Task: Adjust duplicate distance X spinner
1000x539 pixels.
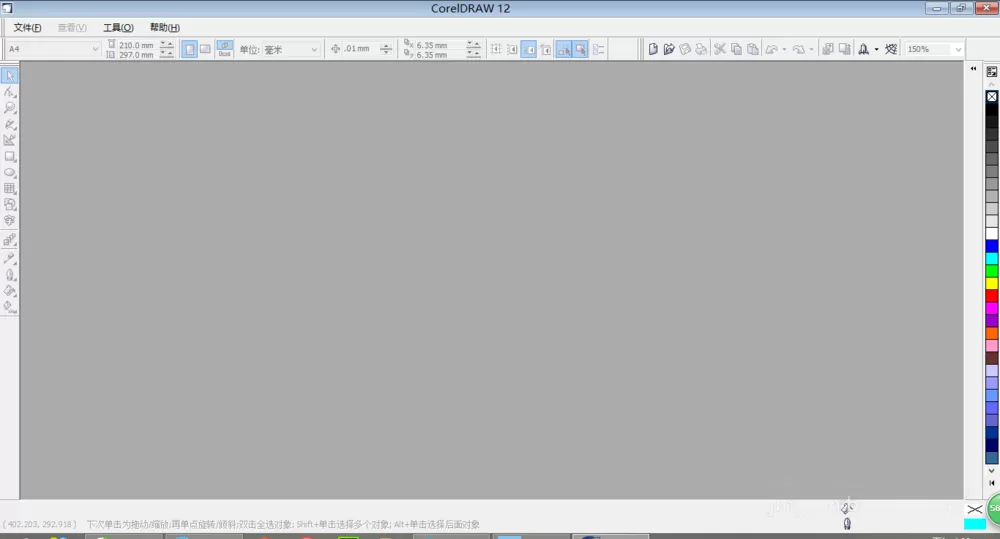Action: coord(473,45)
